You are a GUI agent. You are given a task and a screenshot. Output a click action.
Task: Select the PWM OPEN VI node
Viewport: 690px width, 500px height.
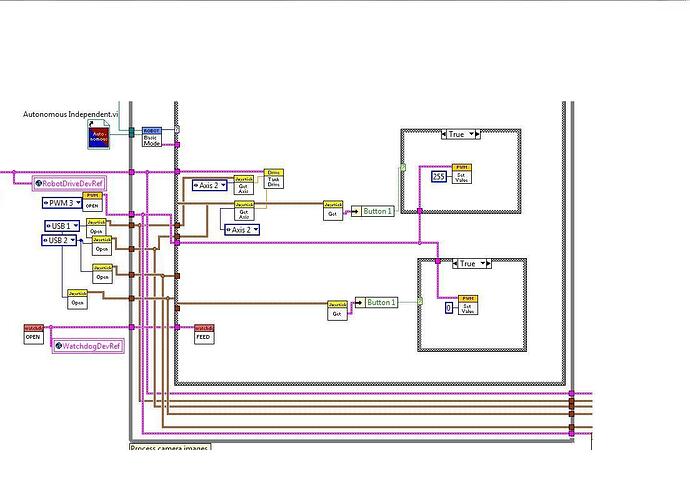92,202
